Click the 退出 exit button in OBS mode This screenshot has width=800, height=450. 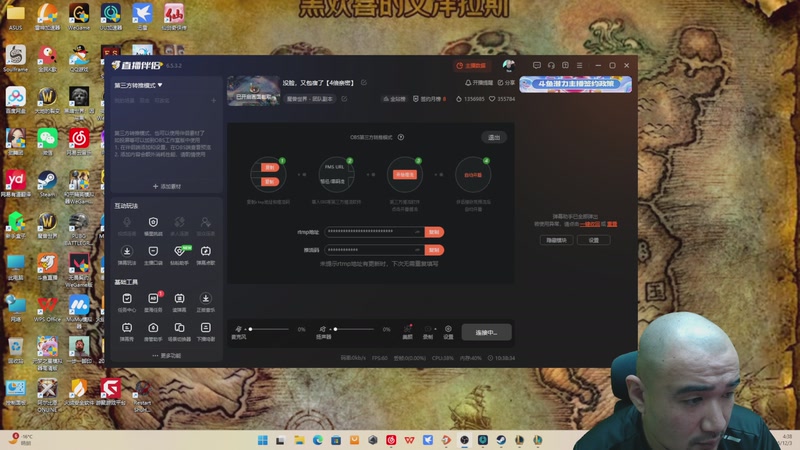click(x=494, y=137)
